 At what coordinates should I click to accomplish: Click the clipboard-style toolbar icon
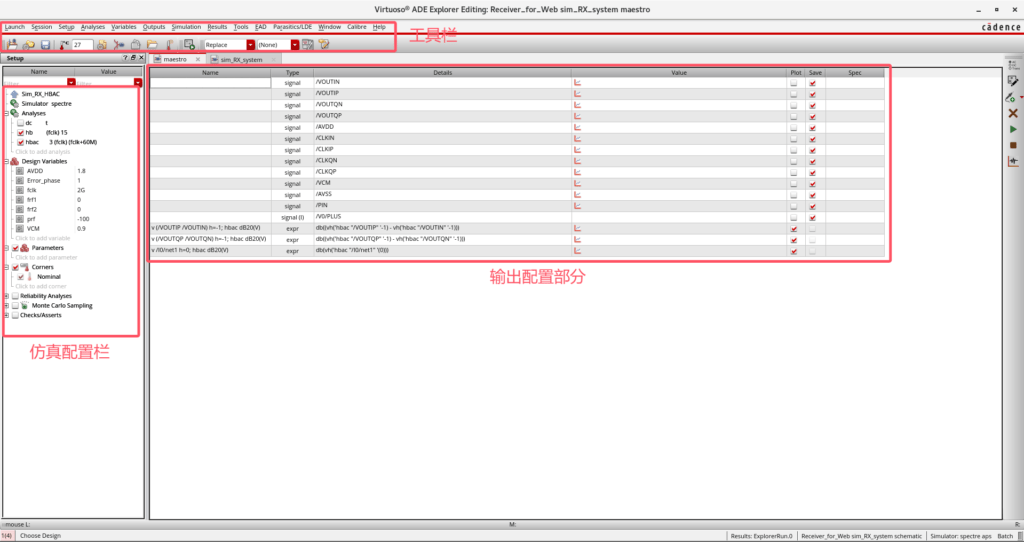(136, 45)
